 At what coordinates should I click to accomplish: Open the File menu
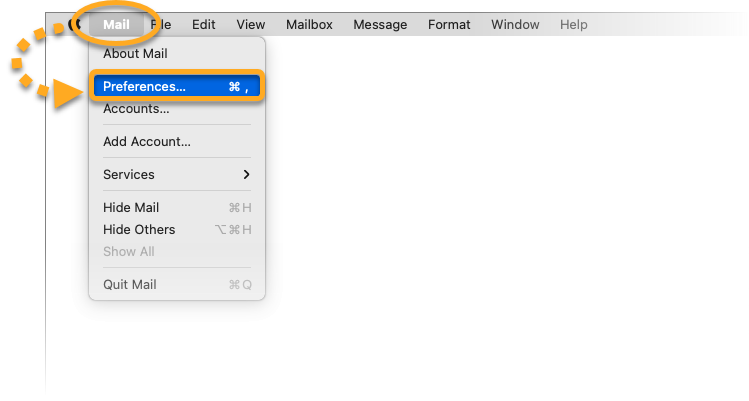pos(161,24)
